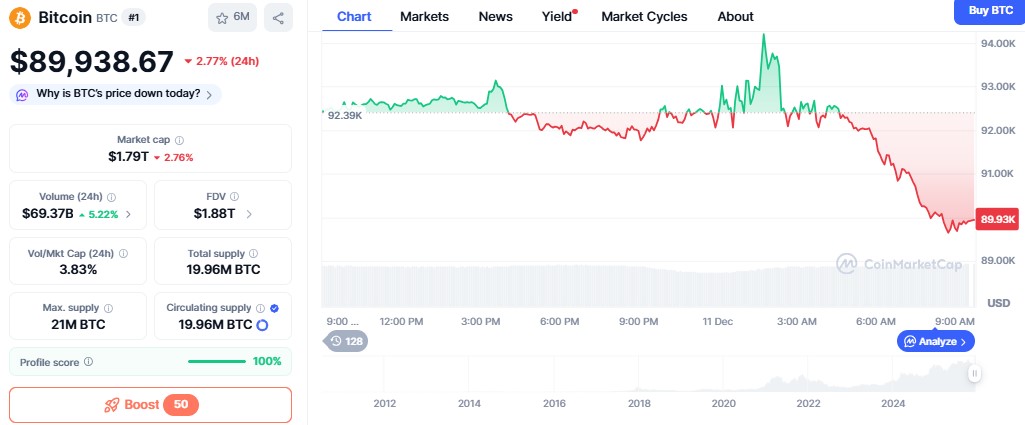Viewport: 1025px width, 425px height.
Task: Click the share icon button
Action: tap(279, 17)
